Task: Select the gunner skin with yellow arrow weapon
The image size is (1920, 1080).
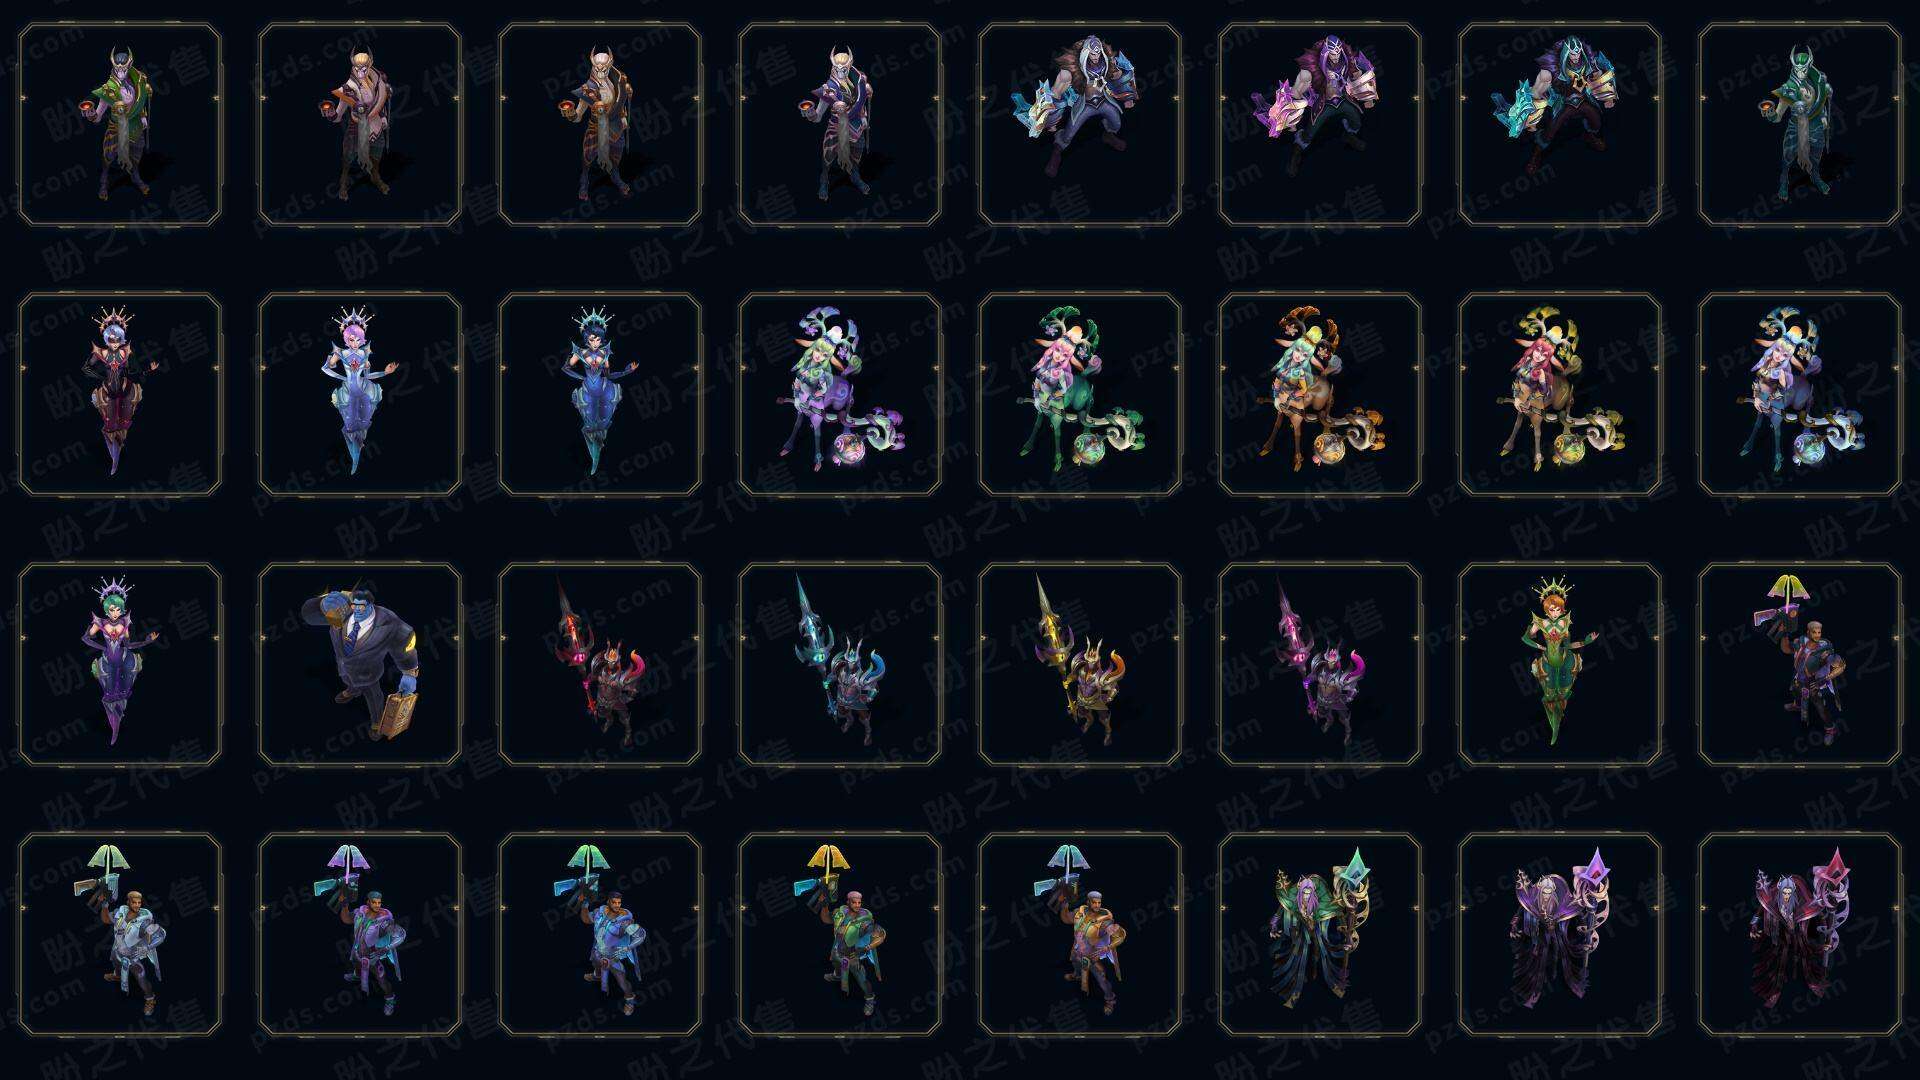Action: 840,934
